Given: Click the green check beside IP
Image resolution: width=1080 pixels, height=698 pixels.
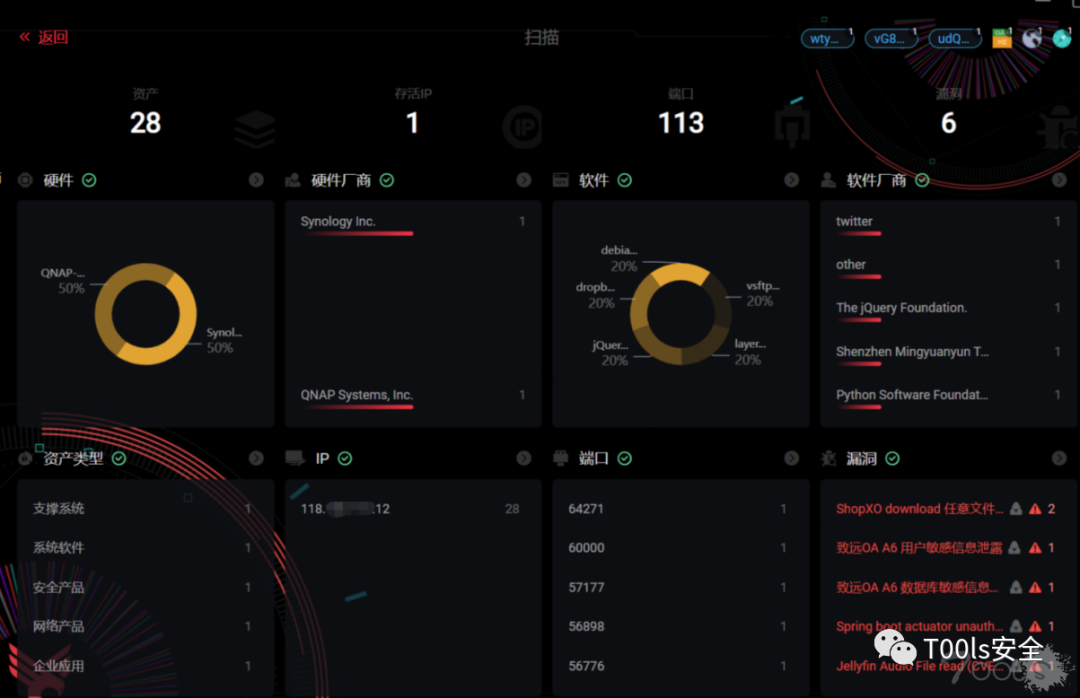Looking at the screenshot, I should tap(345, 459).
